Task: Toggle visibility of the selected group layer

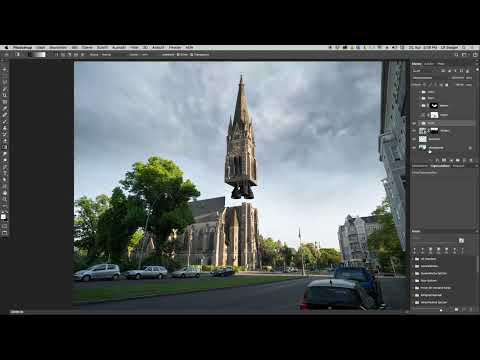Action: pyautogui.click(x=414, y=123)
